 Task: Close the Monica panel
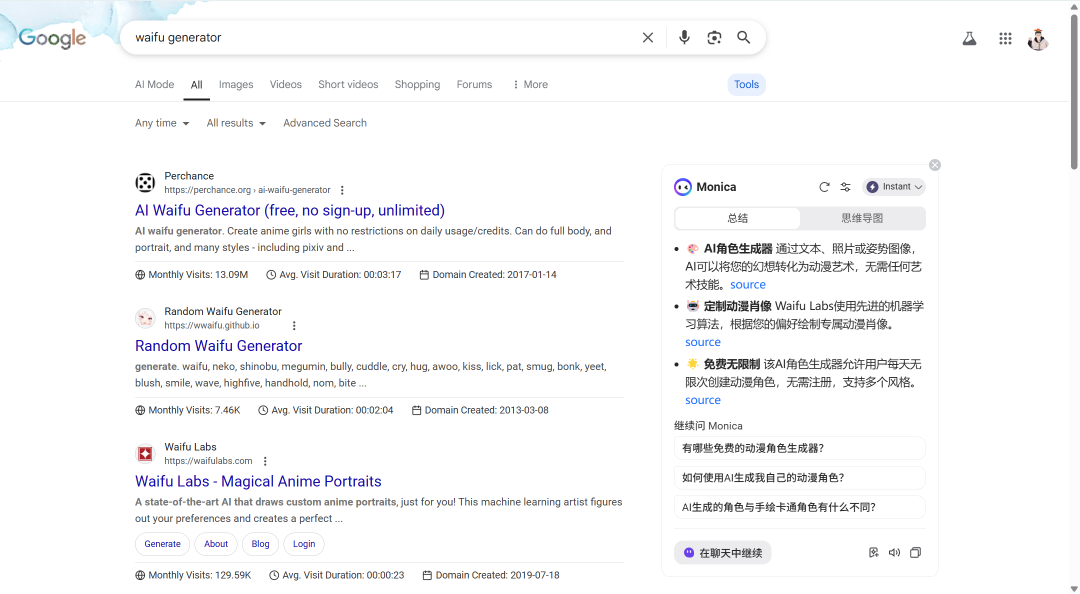click(x=935, y=165)
